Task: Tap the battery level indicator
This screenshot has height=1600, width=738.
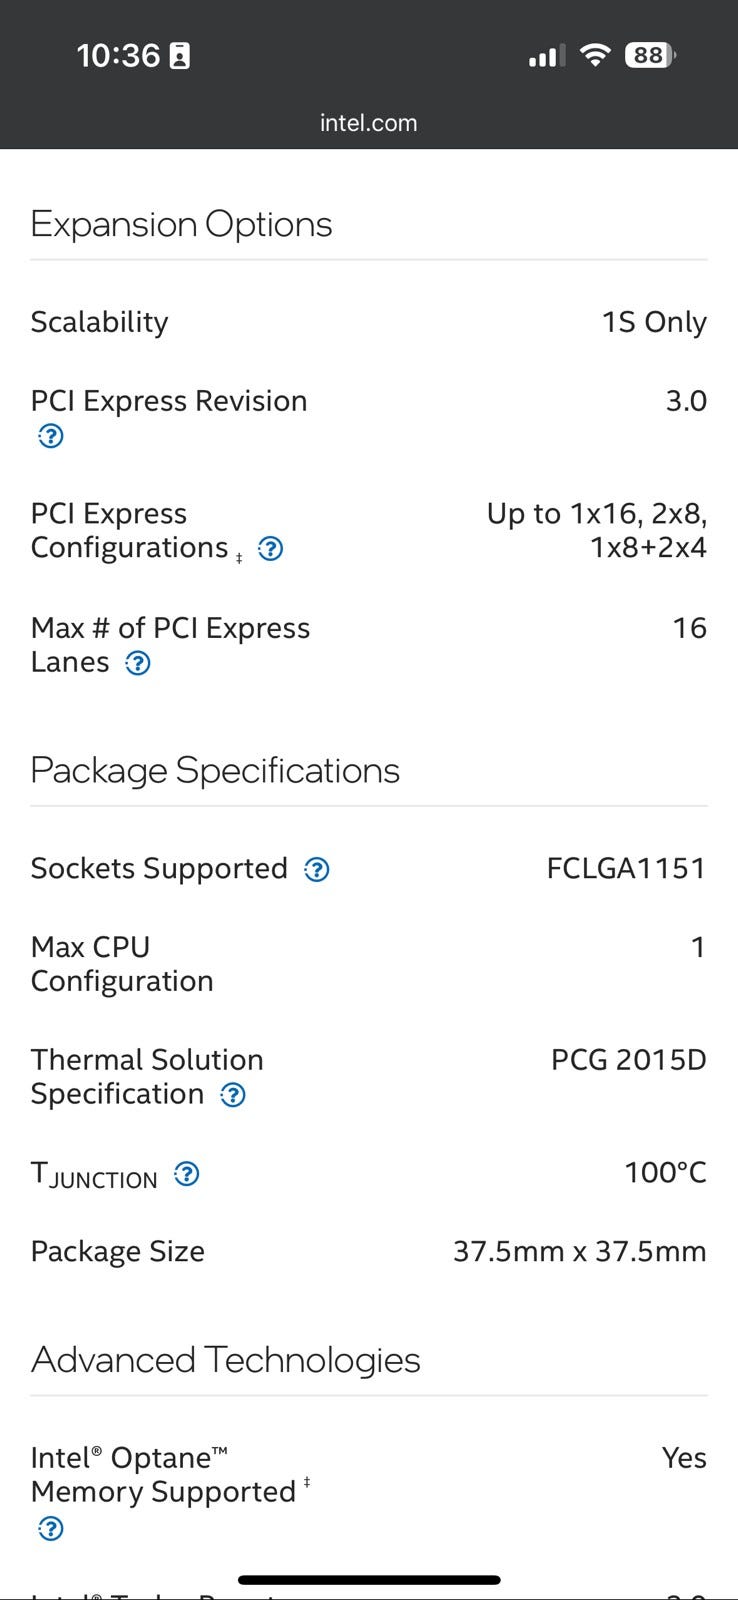Action: [x=650, y=56]
